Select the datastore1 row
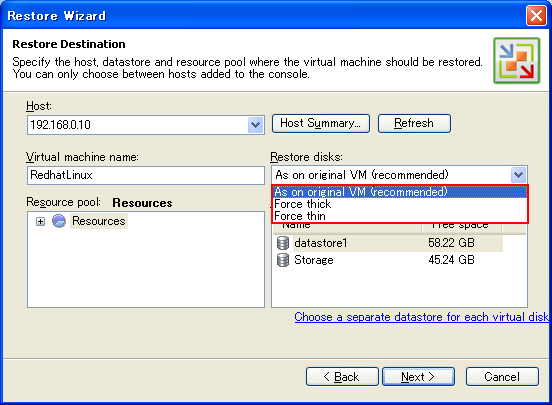 pyautogui.click(x=389, y=243)
